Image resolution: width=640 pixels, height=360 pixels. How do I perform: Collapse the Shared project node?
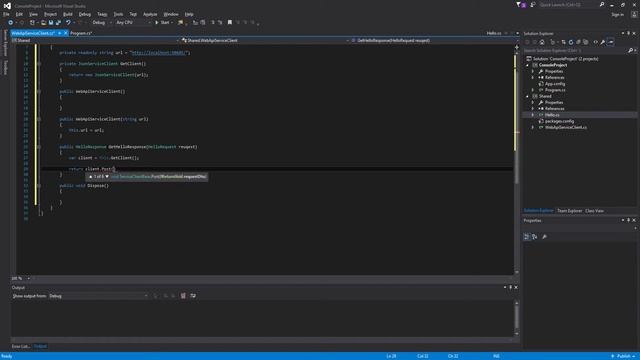click(527, 96)
